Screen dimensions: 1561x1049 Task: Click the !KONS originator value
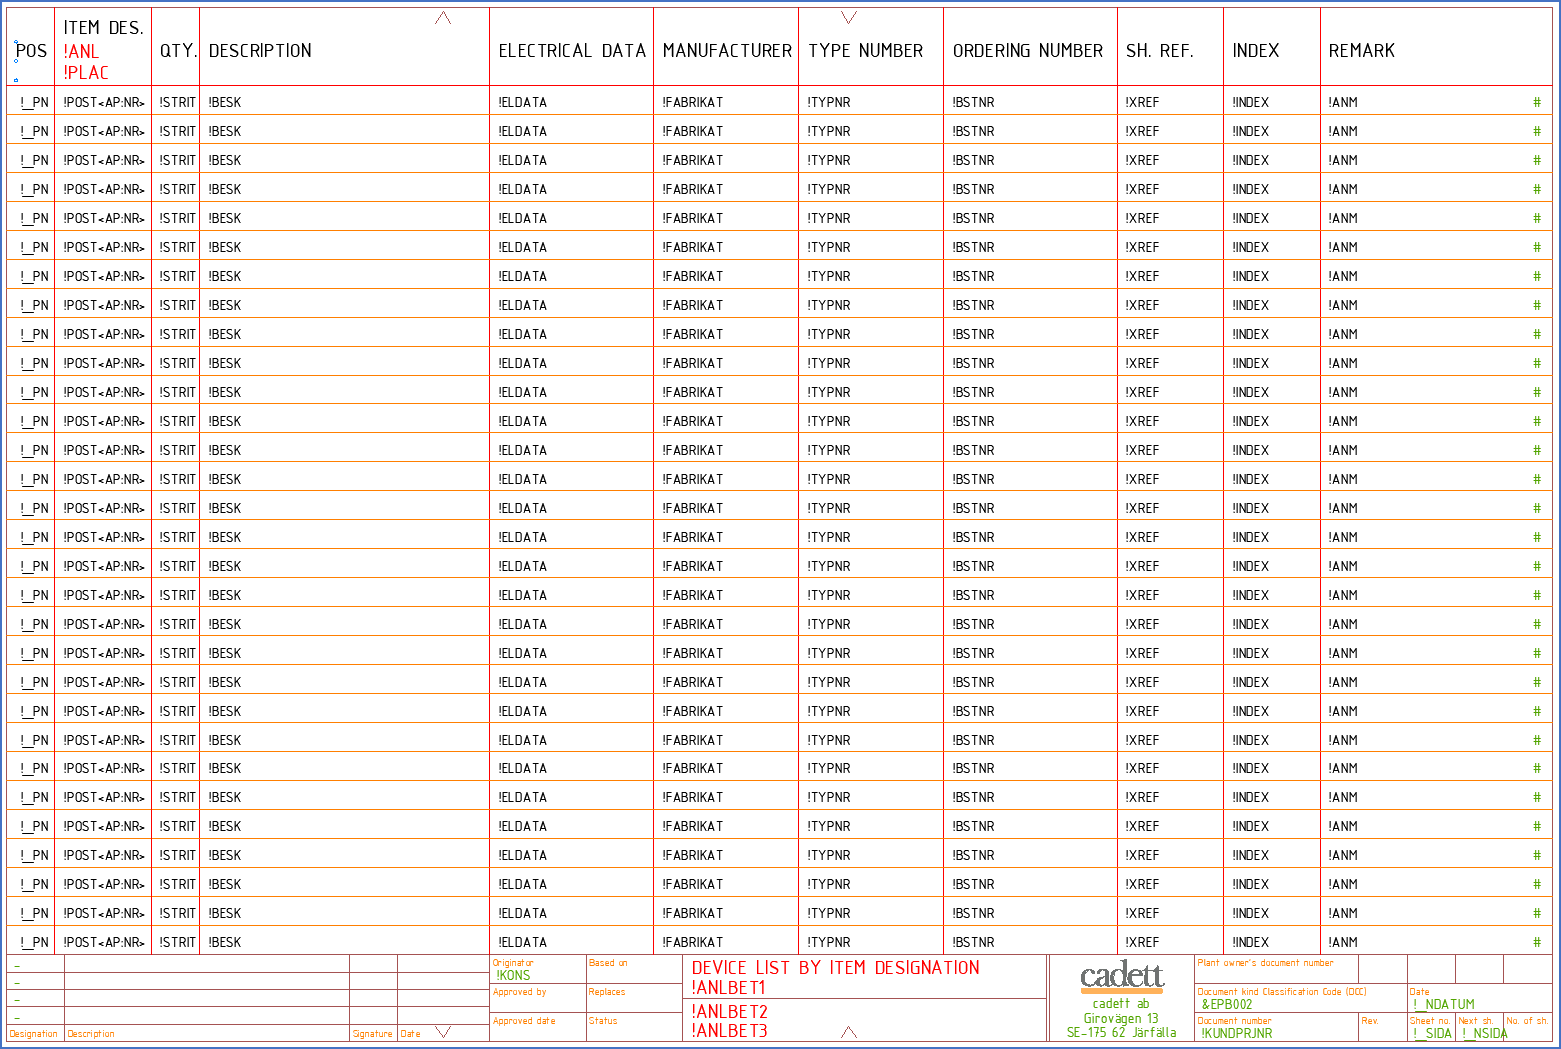514,976
